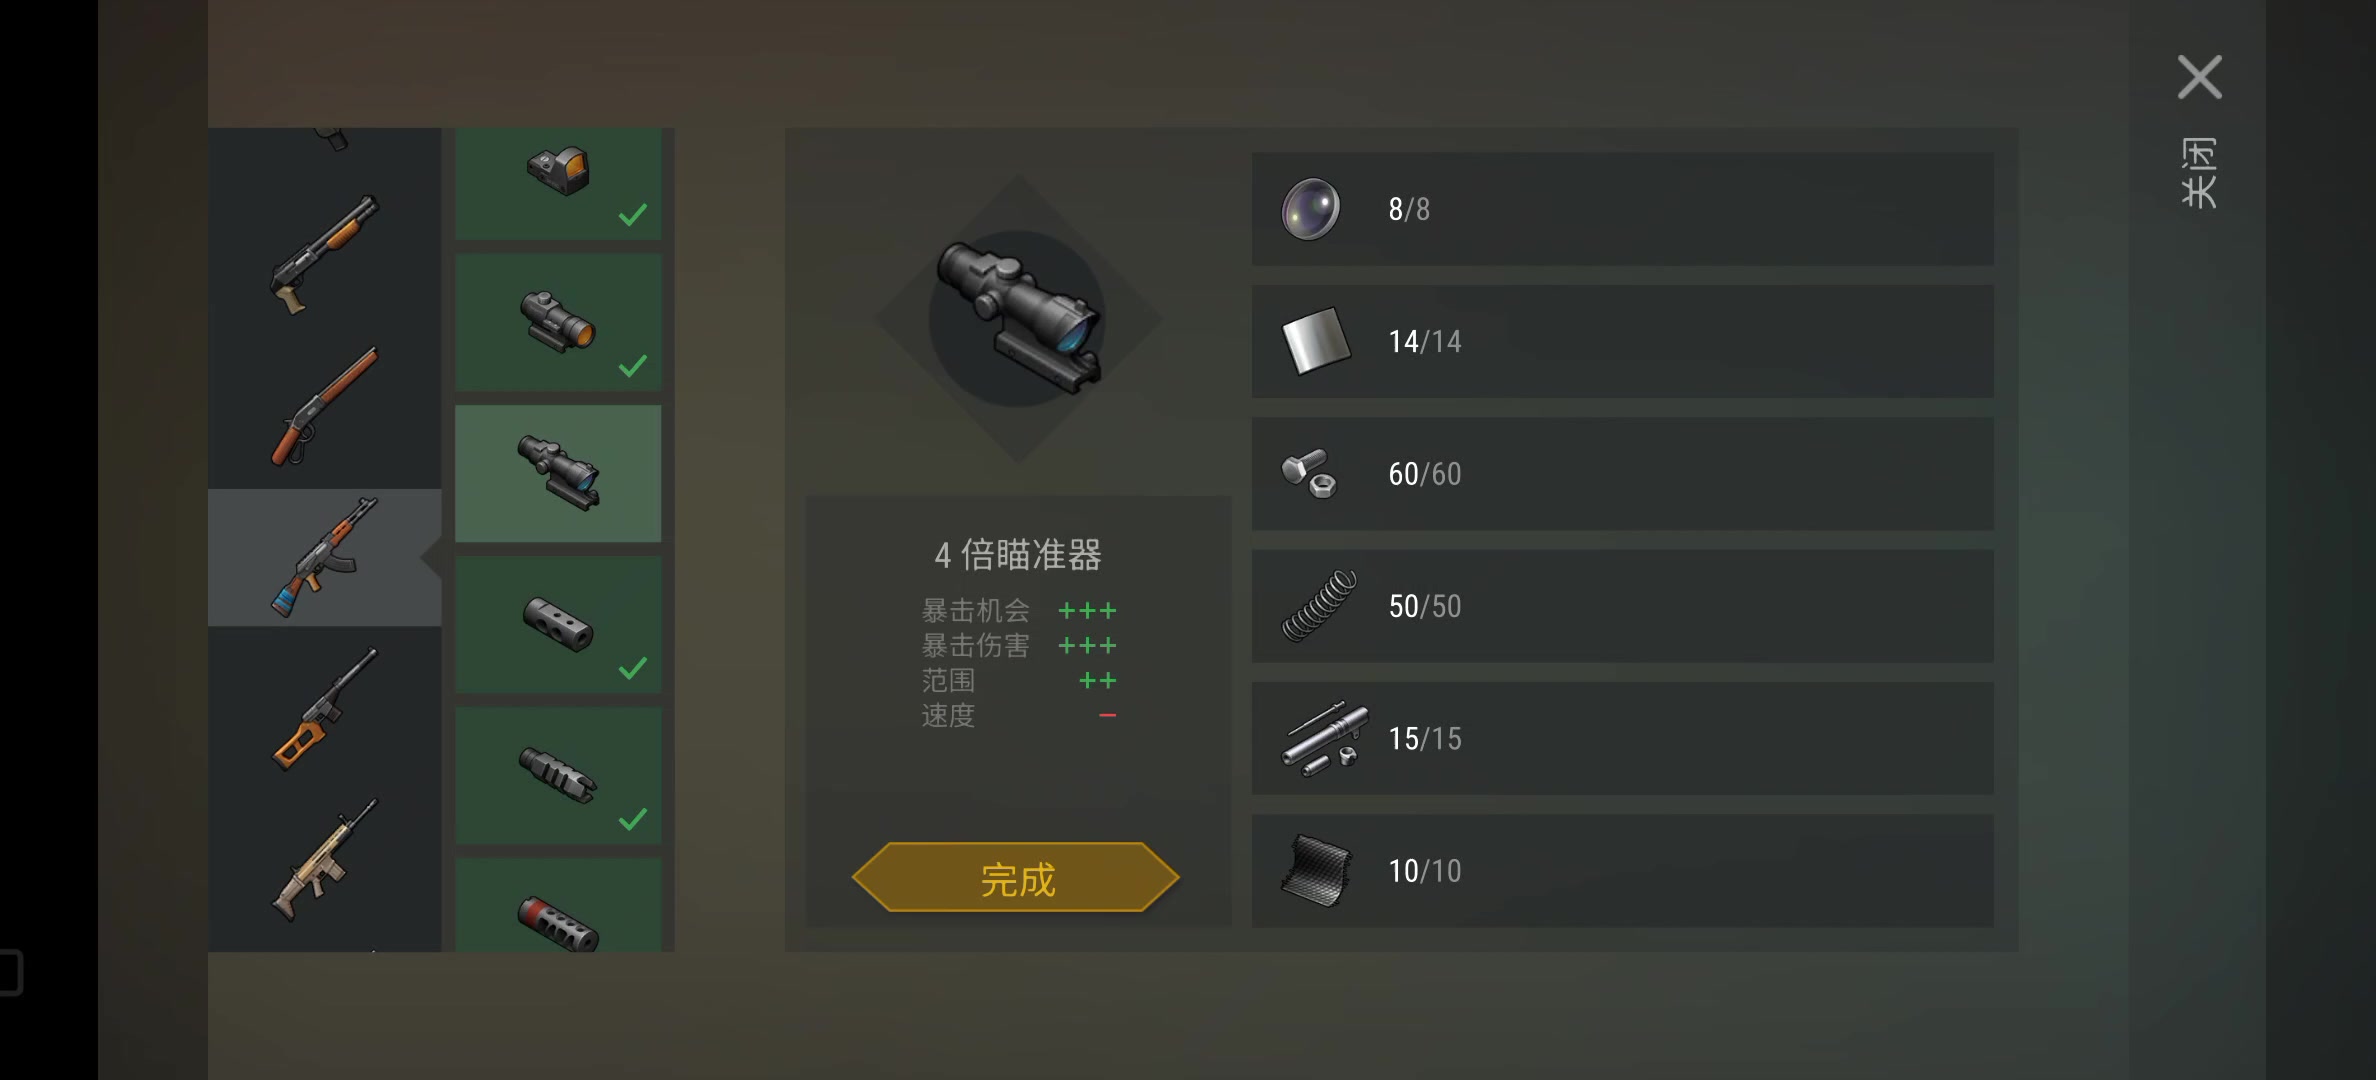Tap the bolts and nuts resource 60/60
The width and height of the screenshot is (2376, 1080).
(x=1623, y=474)
